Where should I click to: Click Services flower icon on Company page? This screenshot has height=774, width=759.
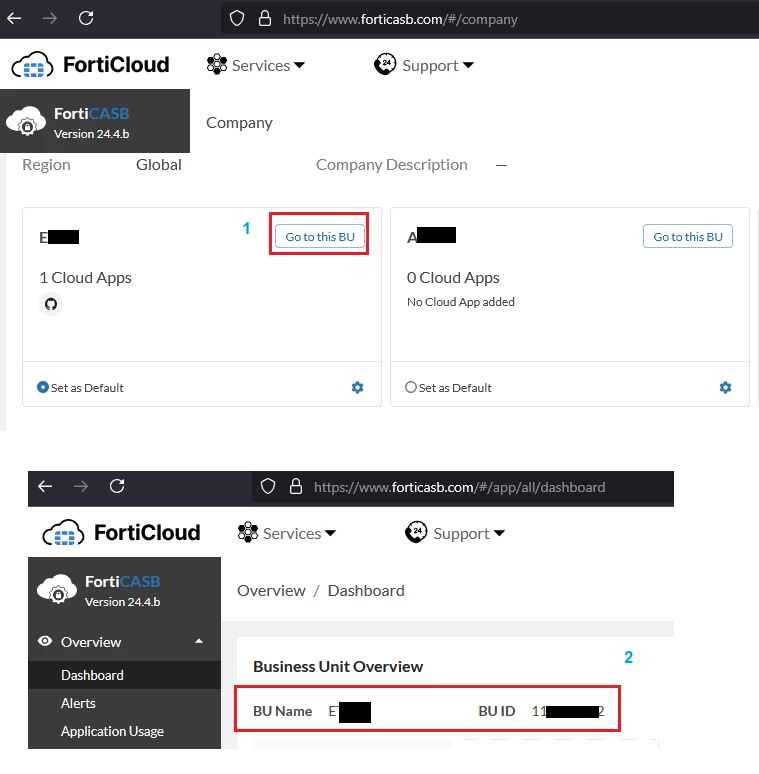click(x=217, y=65)
